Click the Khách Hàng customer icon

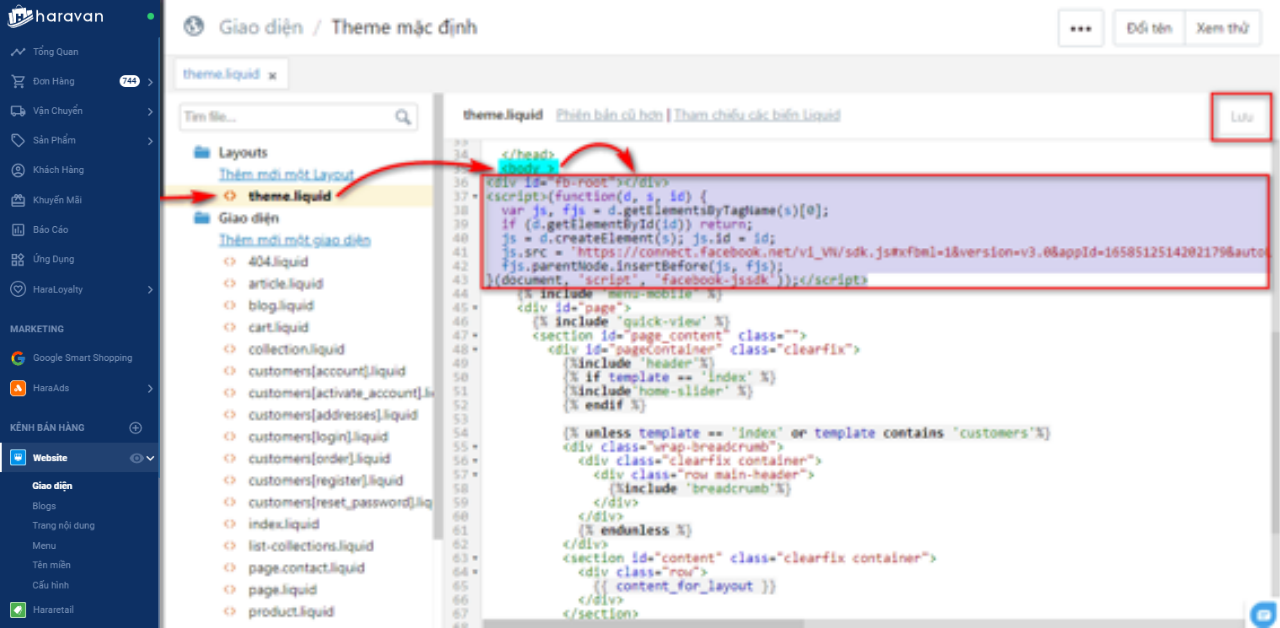point(18,170)
